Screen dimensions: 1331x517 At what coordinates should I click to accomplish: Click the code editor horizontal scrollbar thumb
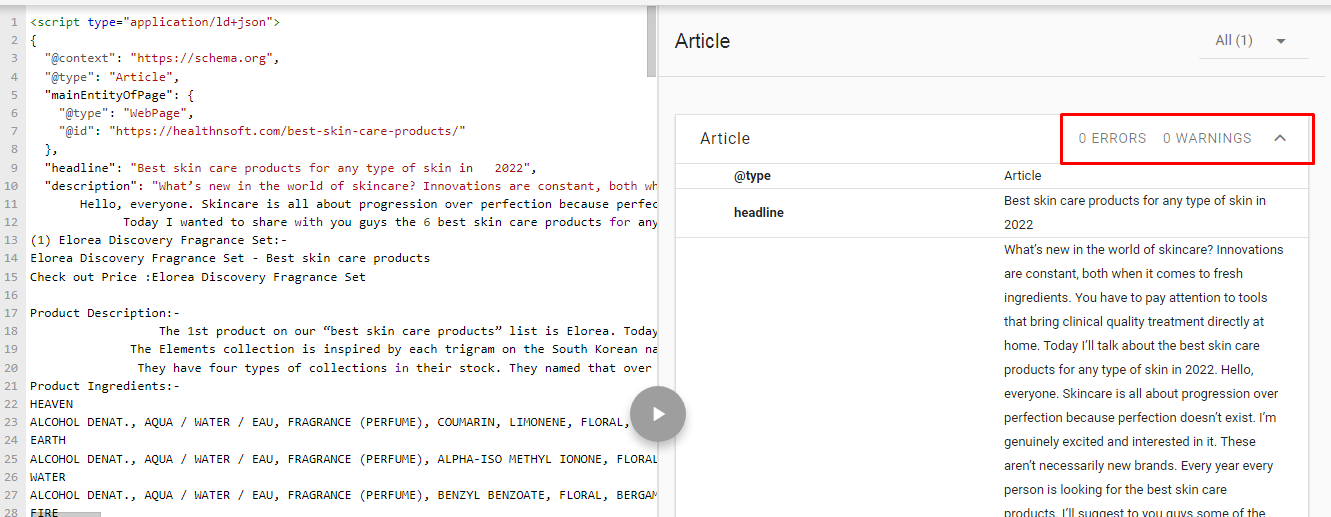click(x=78, y=513)
